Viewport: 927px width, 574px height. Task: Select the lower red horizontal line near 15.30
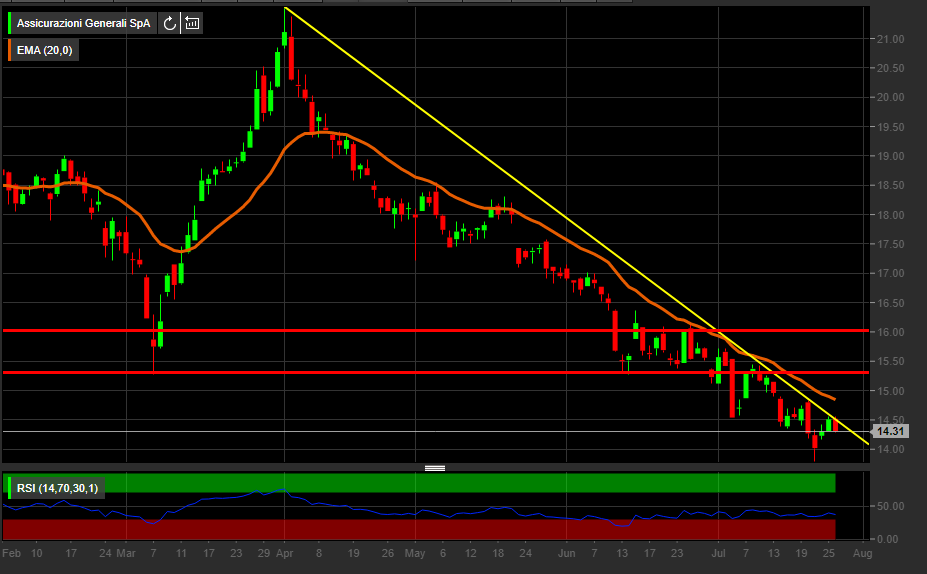[300, 372]
